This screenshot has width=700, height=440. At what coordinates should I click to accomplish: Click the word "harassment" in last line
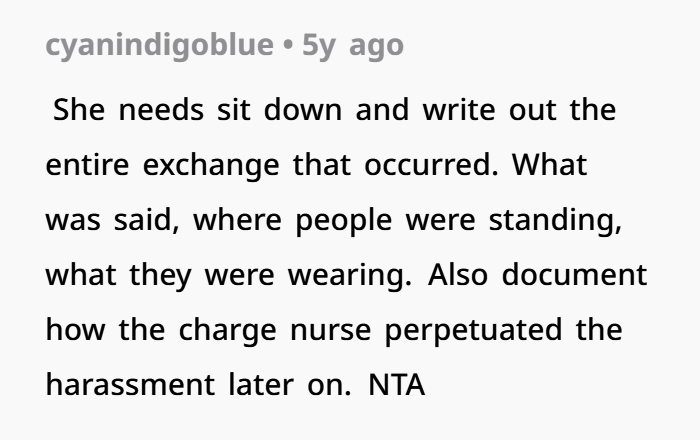[x=128, y=384]
